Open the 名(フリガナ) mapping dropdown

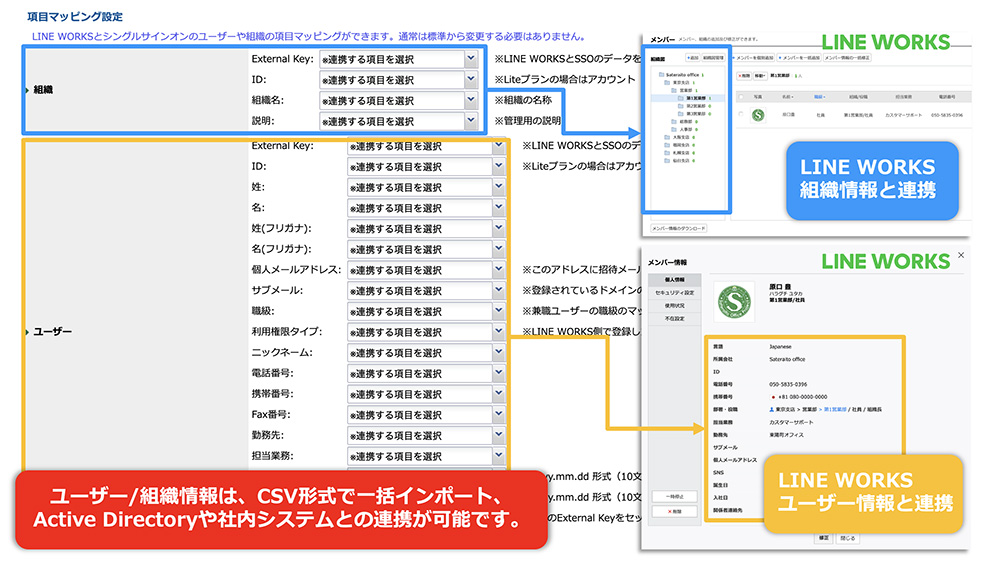pos(427,249)
